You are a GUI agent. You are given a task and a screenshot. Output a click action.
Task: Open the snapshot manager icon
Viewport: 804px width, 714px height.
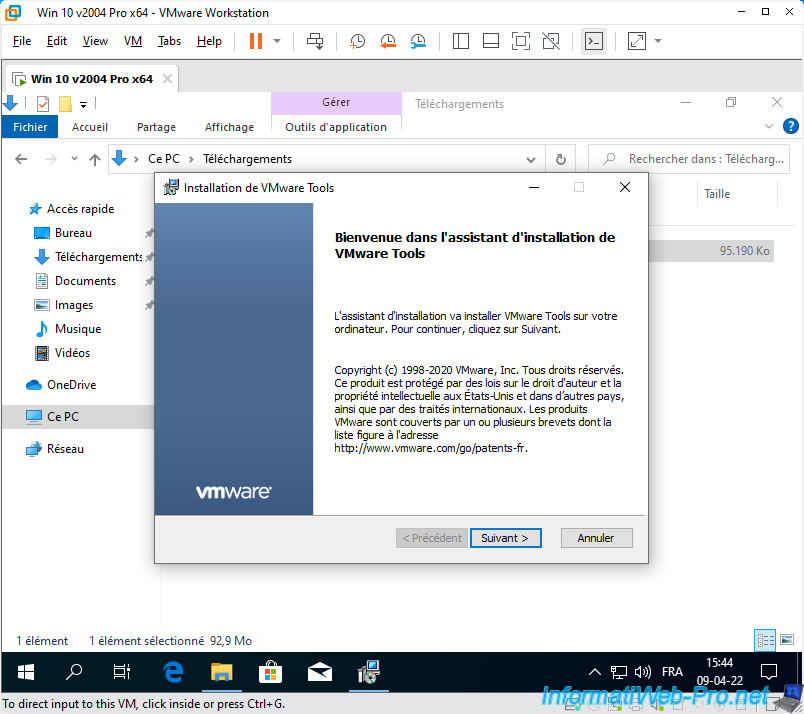pyautogui.click(x=418, y=41)
